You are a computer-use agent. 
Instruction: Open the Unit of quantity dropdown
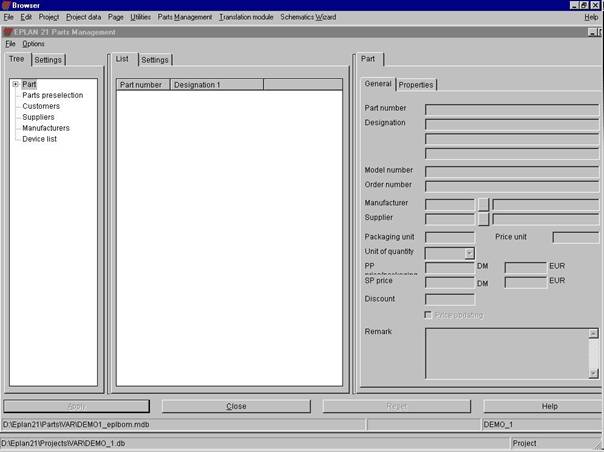[x=469, y=254]
